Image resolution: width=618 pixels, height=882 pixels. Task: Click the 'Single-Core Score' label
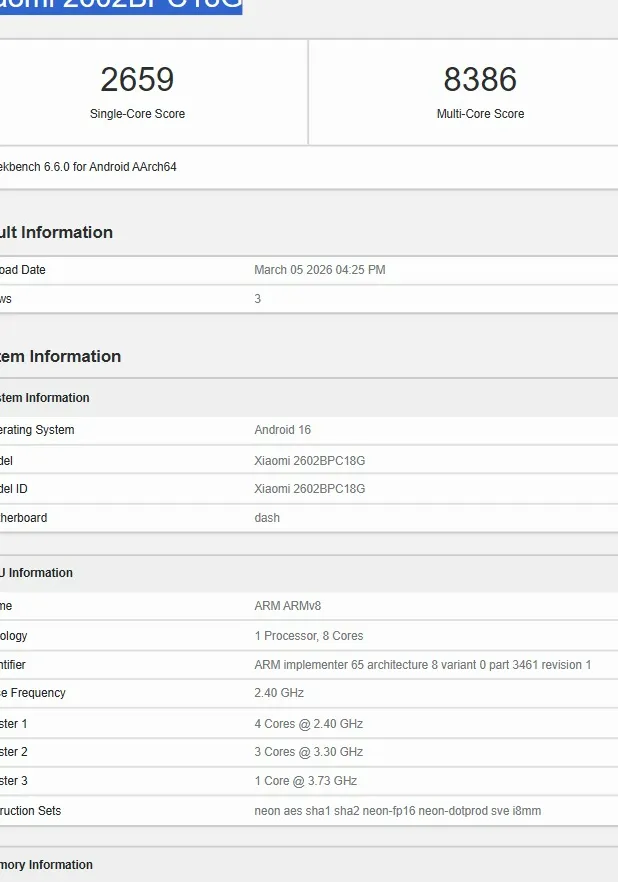pyautogui.click(x=137, y=114)
